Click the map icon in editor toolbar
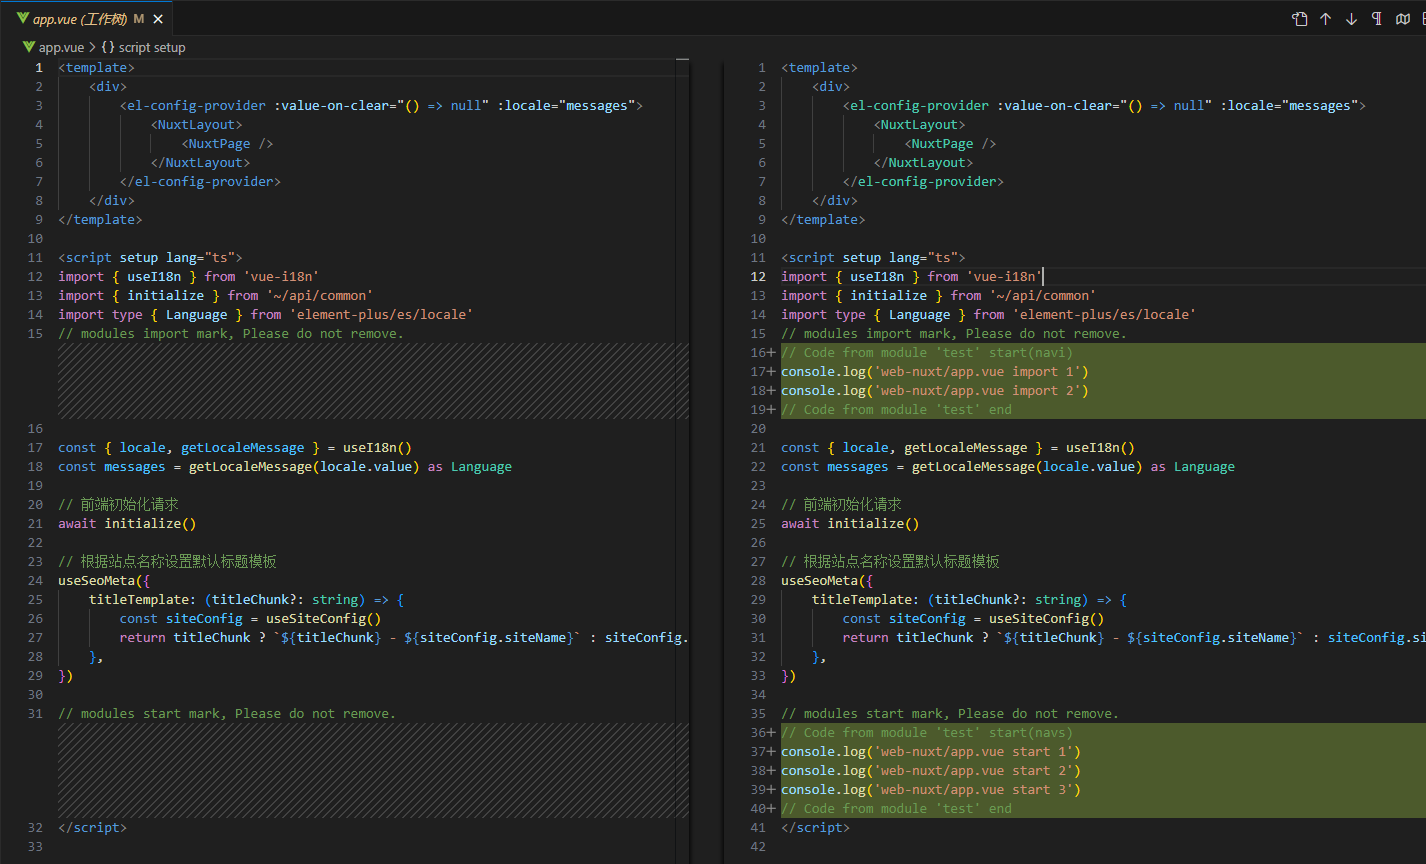This screenshot has height=864, width=1426. tap(1404, 19)
